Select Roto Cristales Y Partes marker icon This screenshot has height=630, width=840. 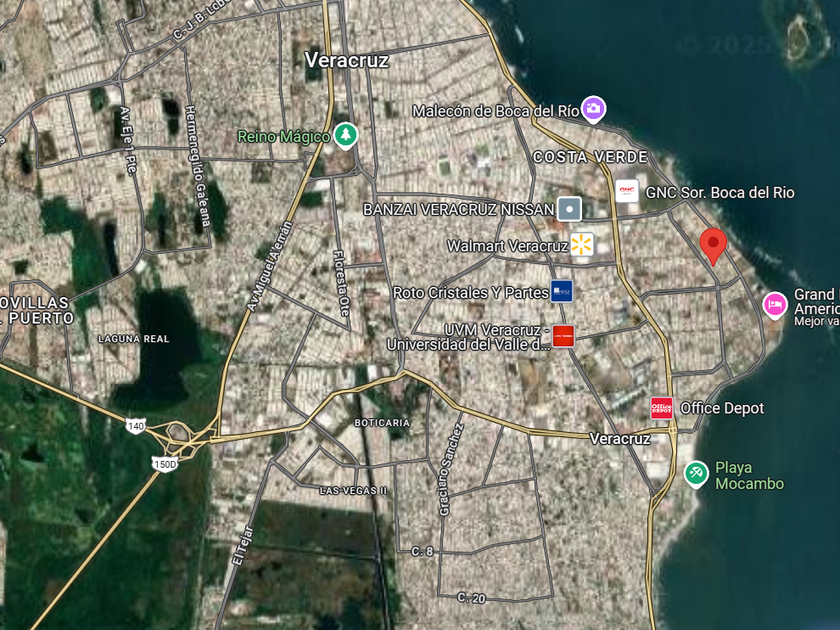[x=562, y=291]
